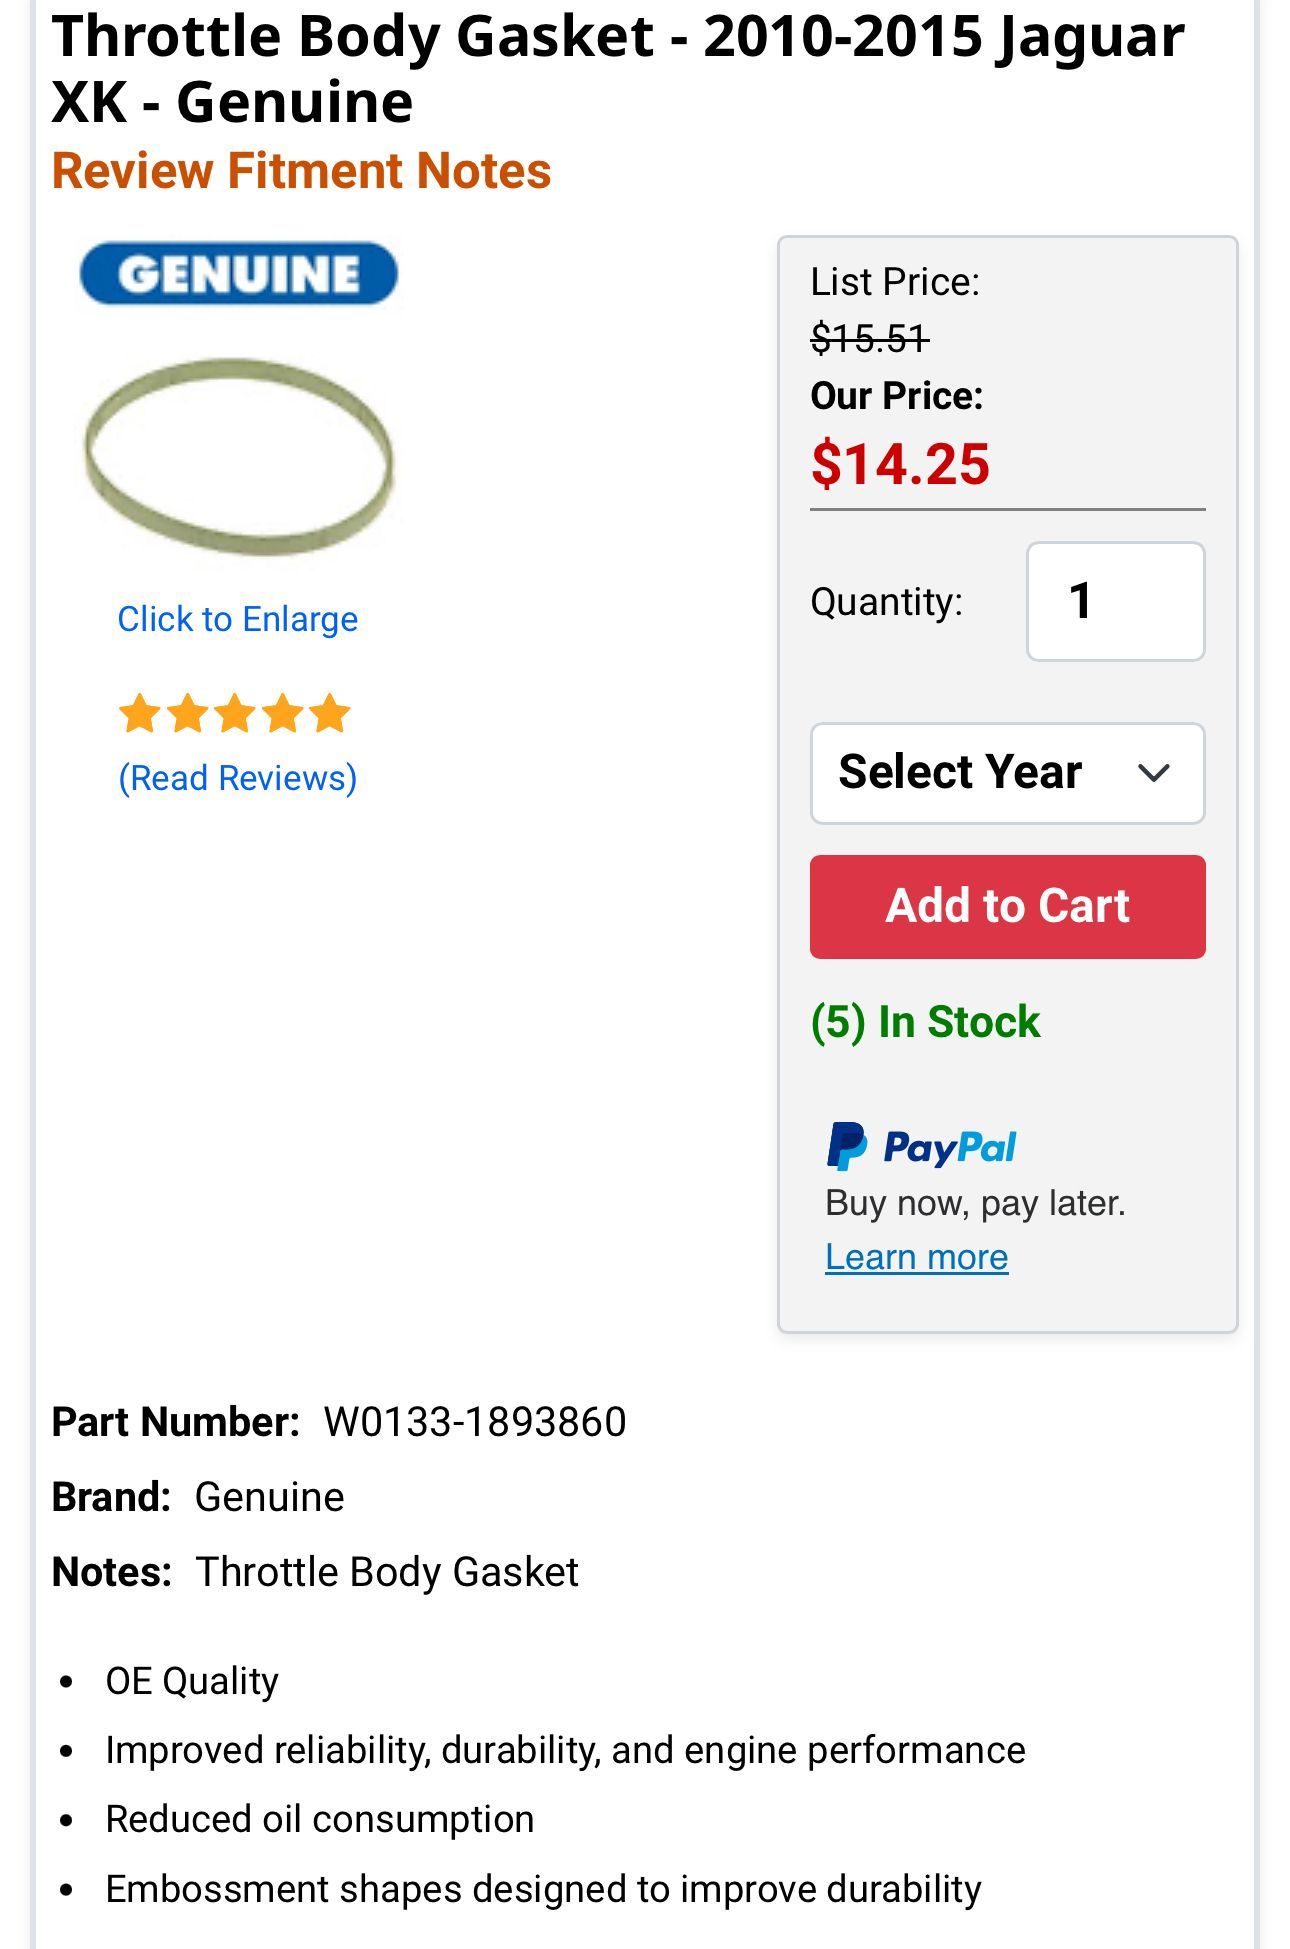Click the PayPal logo icon
The width and height of the screenshot is (1290, 1949).
coord(846,1146)
